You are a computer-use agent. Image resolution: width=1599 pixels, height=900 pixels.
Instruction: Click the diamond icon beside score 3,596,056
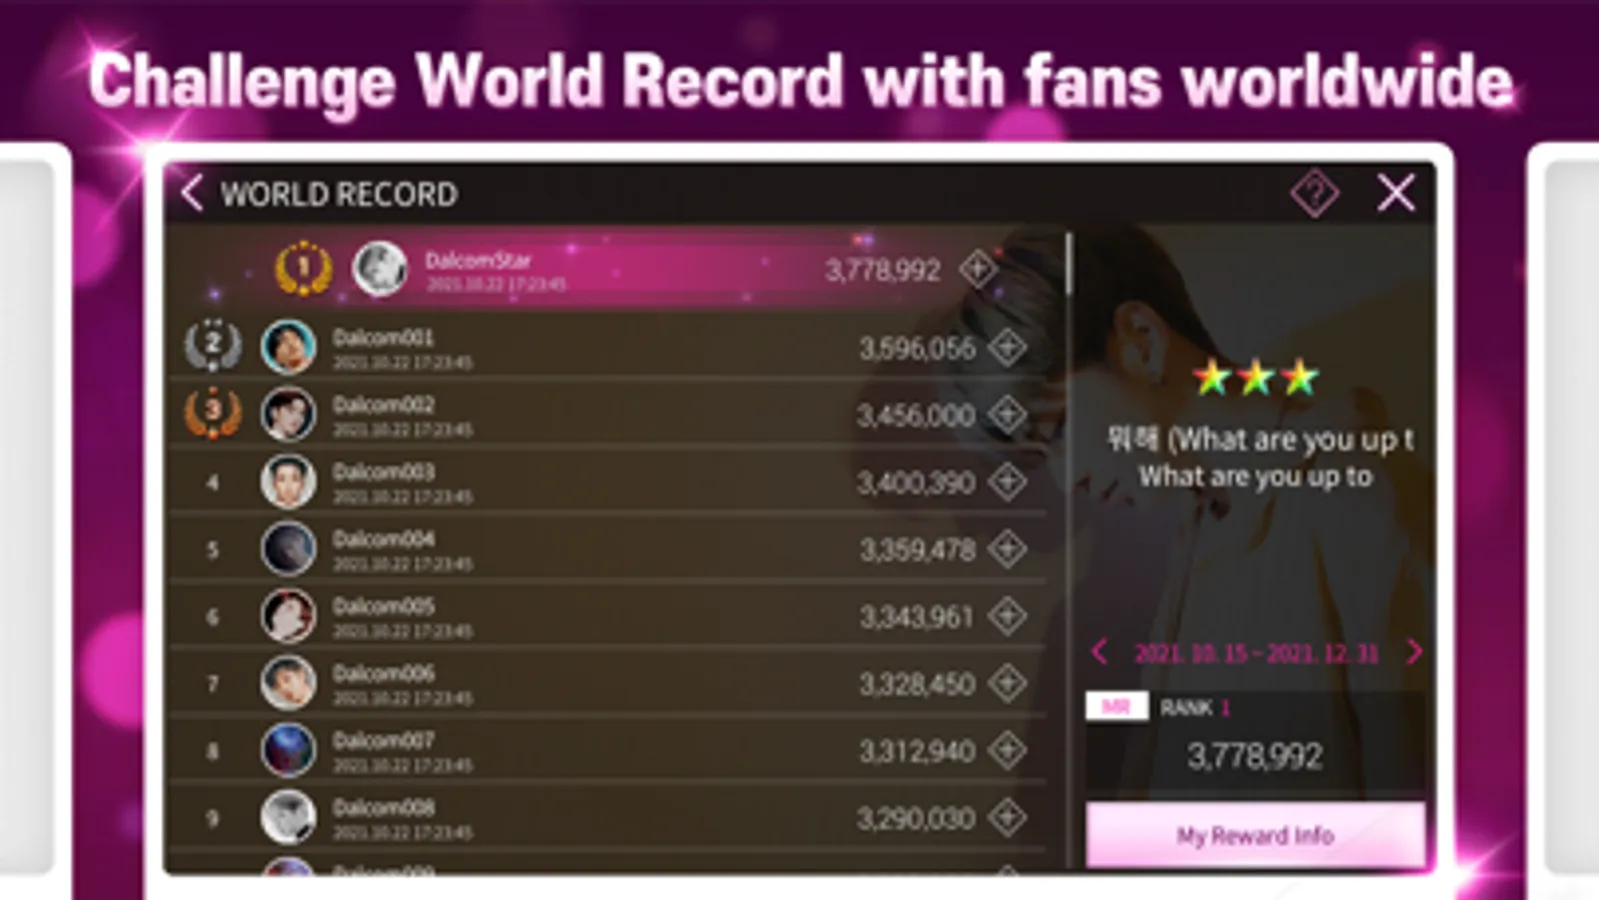tap(1007, 347)
